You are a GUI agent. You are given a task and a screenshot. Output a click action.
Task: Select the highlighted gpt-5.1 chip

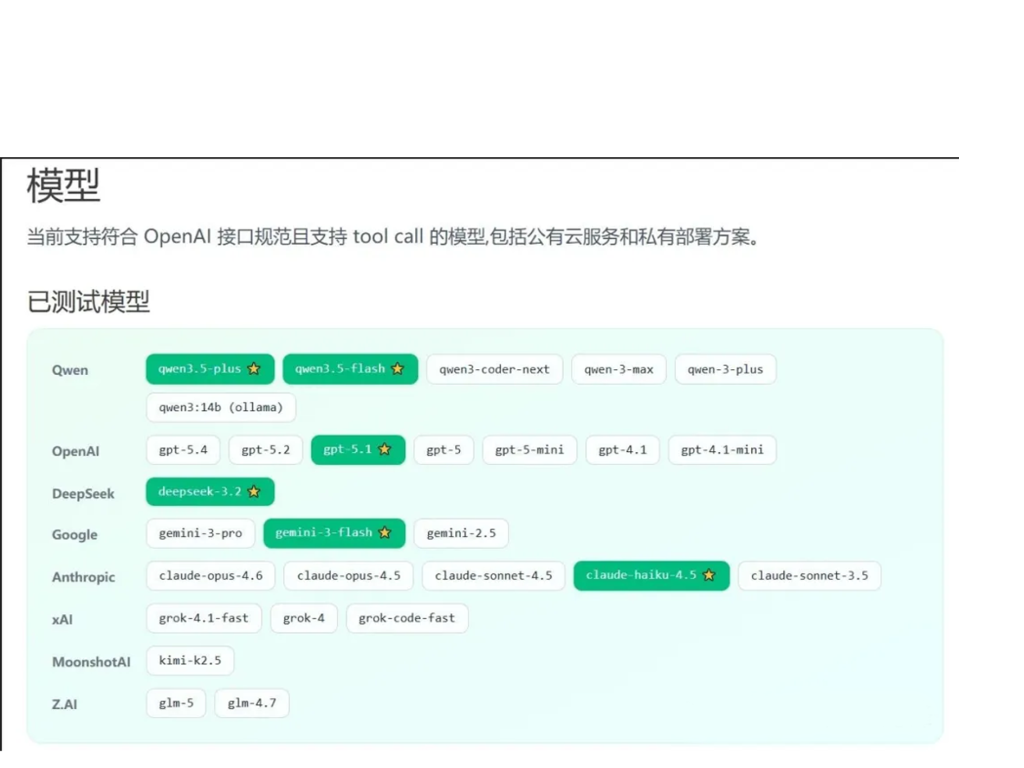358,449
